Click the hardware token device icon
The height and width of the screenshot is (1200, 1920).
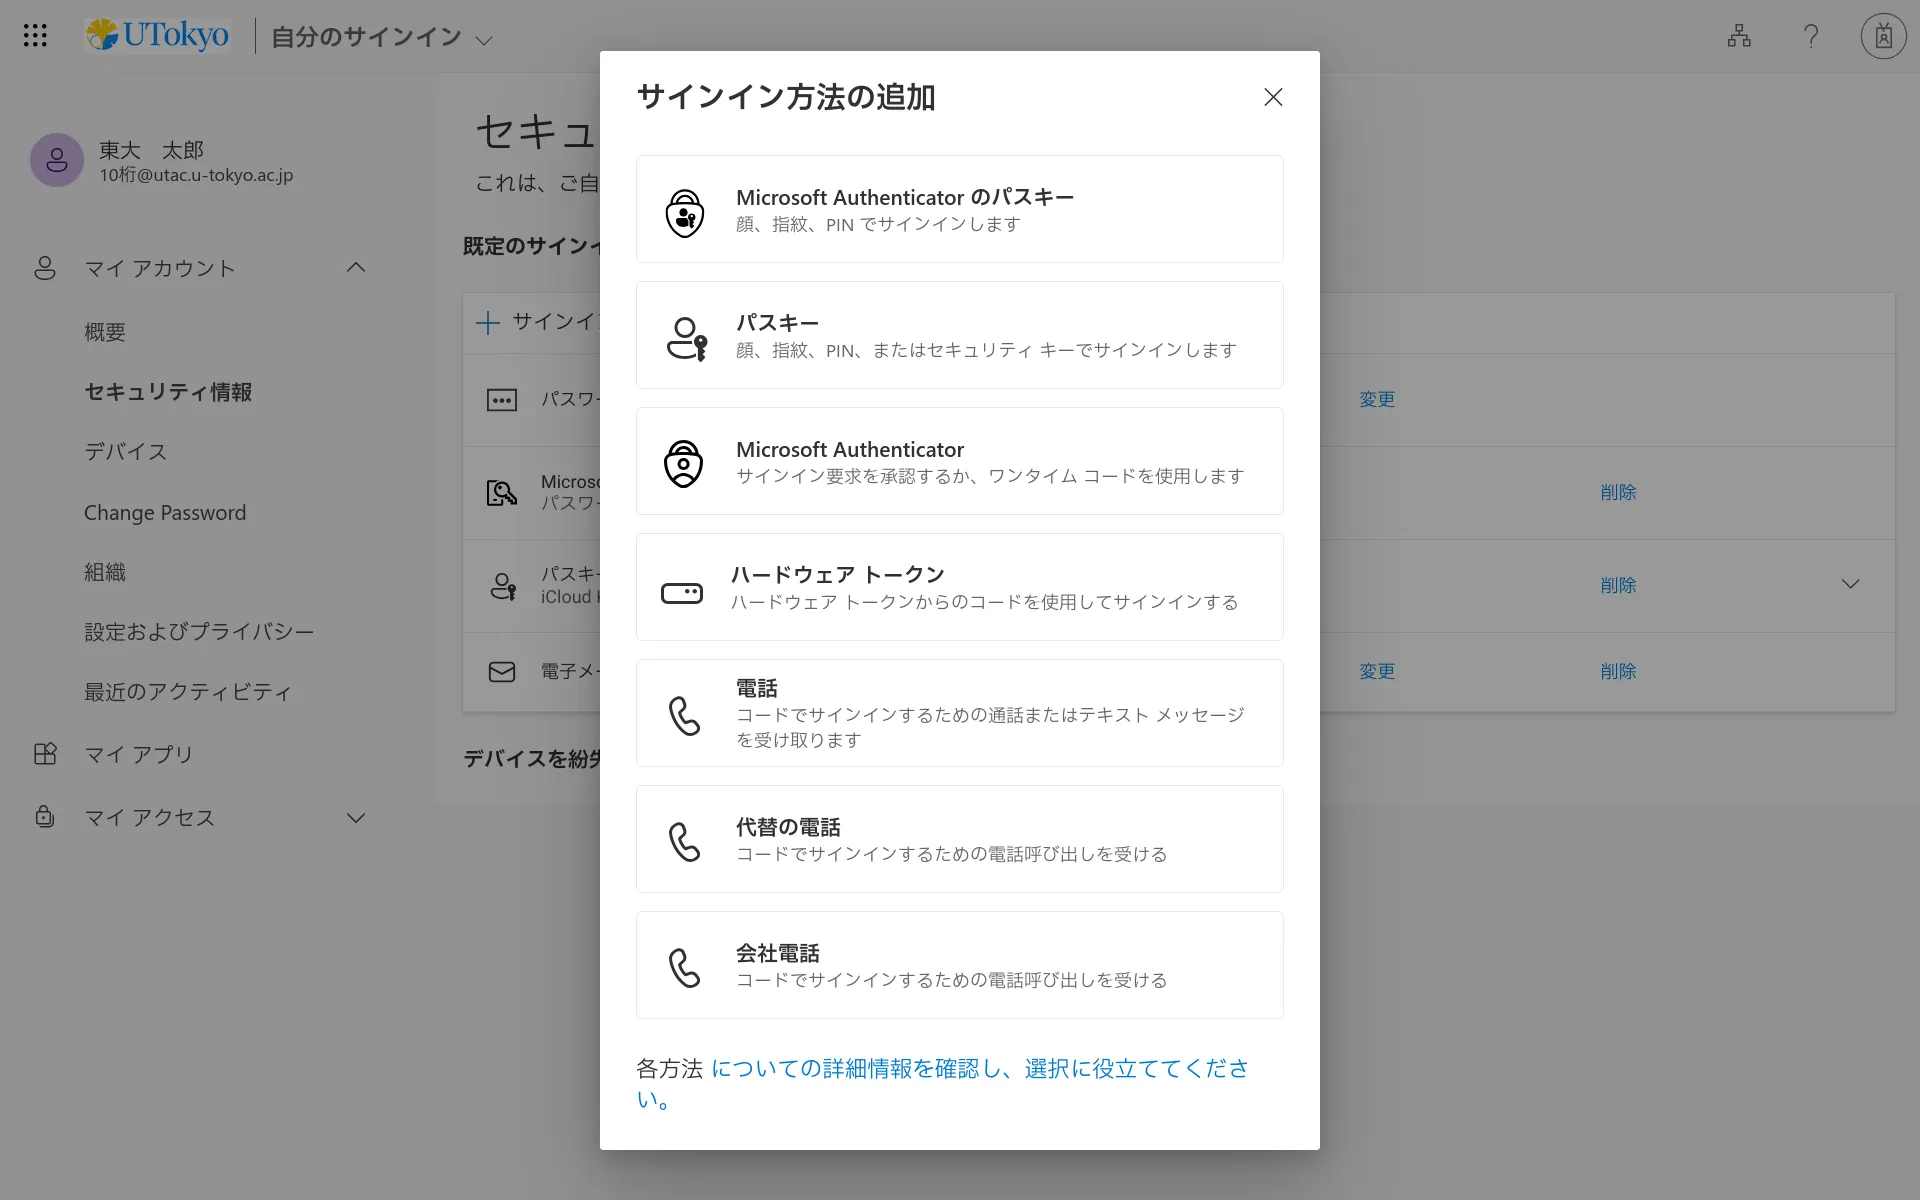coord(682,593)
